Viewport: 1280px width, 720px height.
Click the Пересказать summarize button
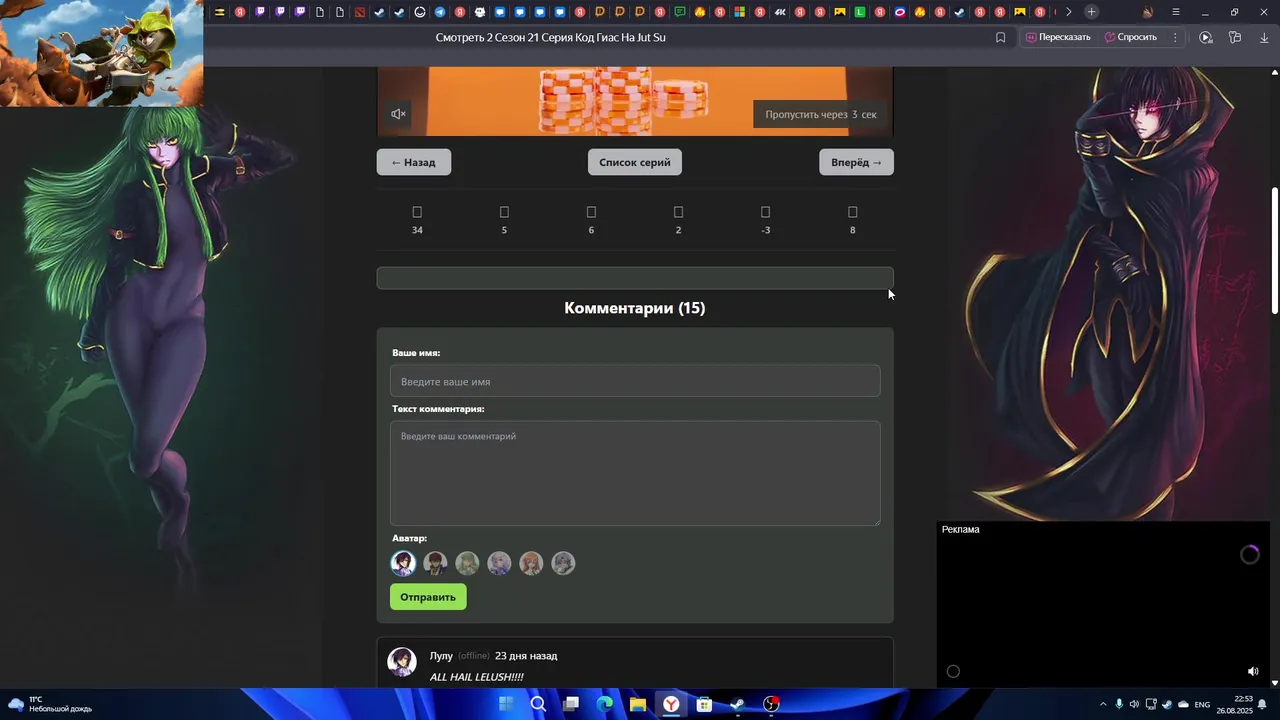tap(1058, 37)
